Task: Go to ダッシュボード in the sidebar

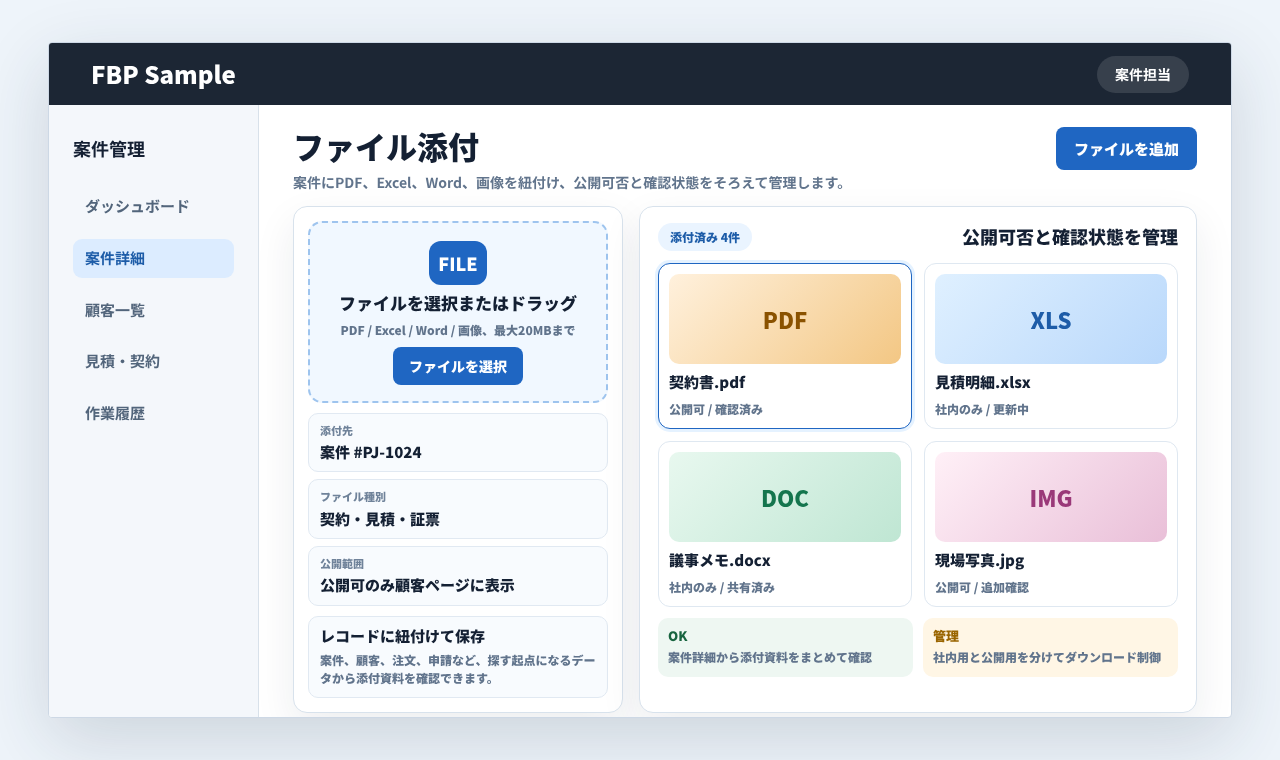Action: [x=153, y=206]
